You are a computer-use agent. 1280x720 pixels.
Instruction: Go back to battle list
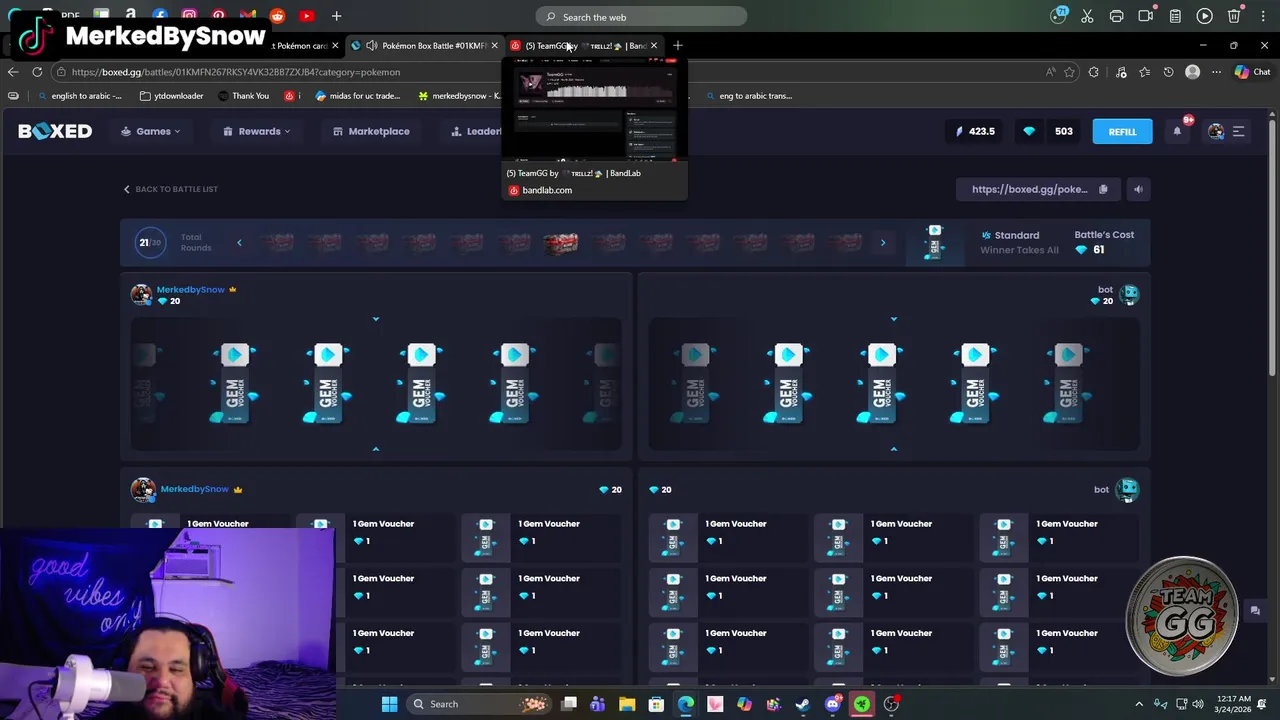[x=170, y=189]
